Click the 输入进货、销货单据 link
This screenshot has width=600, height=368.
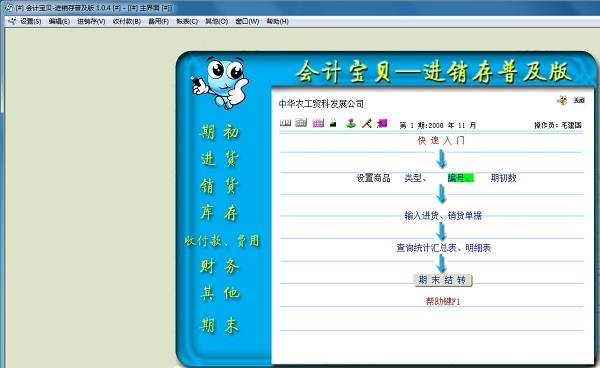click(x=443, y=216)
